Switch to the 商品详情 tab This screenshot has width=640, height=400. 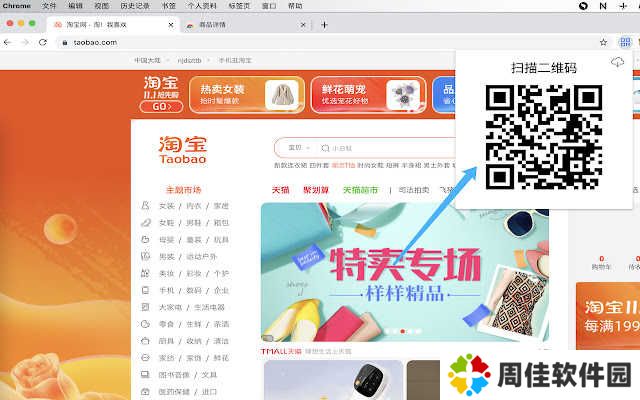click(x=221, y=24)
